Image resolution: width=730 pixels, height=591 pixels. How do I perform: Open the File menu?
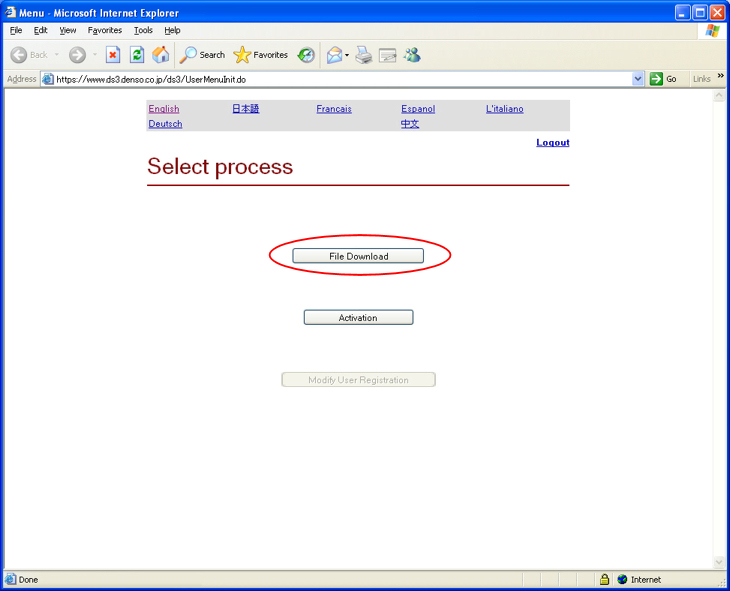pyautogui.click(x=16, y=30)
